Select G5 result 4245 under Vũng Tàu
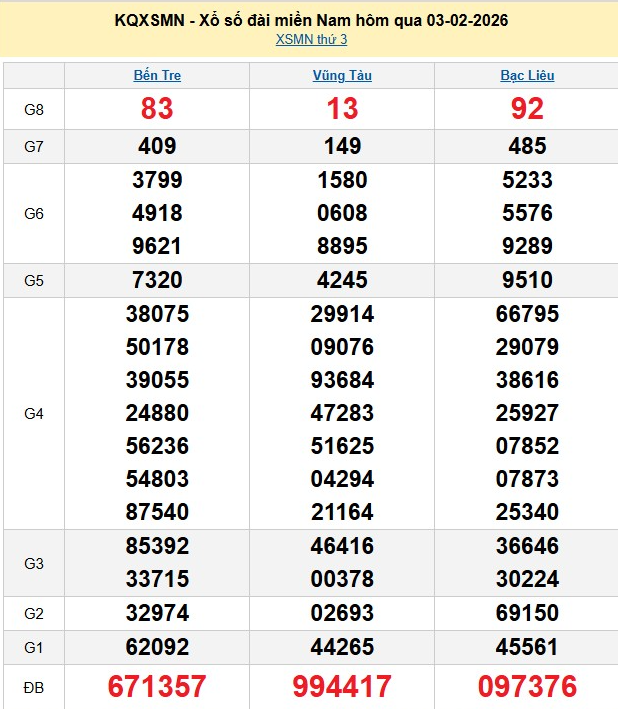The height and width of the screenshot is (709, 618). pos(342,280)
